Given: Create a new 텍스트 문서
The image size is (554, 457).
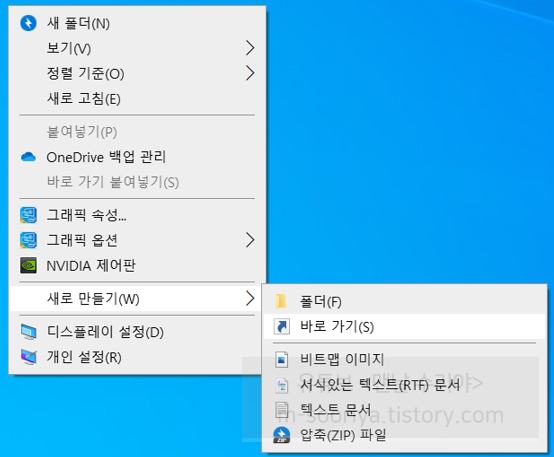Looking at the screenshot, I should [405, 410].
